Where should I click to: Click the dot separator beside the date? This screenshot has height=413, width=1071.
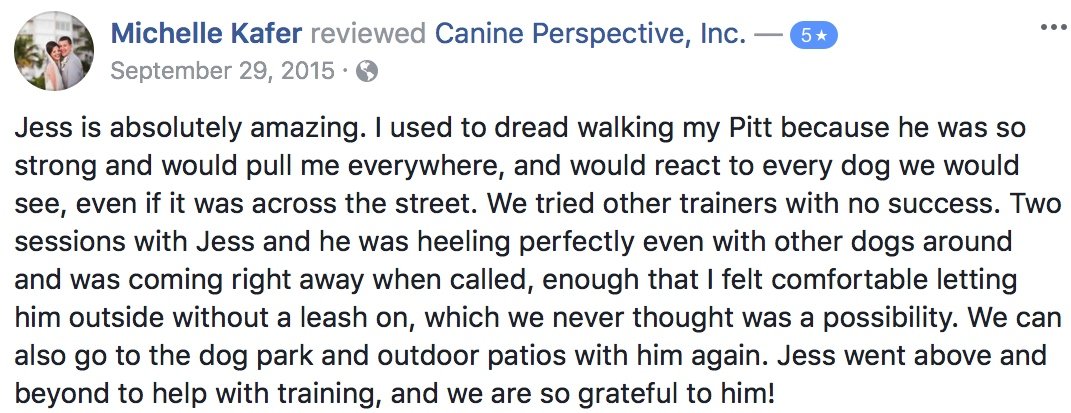point(346,72)
